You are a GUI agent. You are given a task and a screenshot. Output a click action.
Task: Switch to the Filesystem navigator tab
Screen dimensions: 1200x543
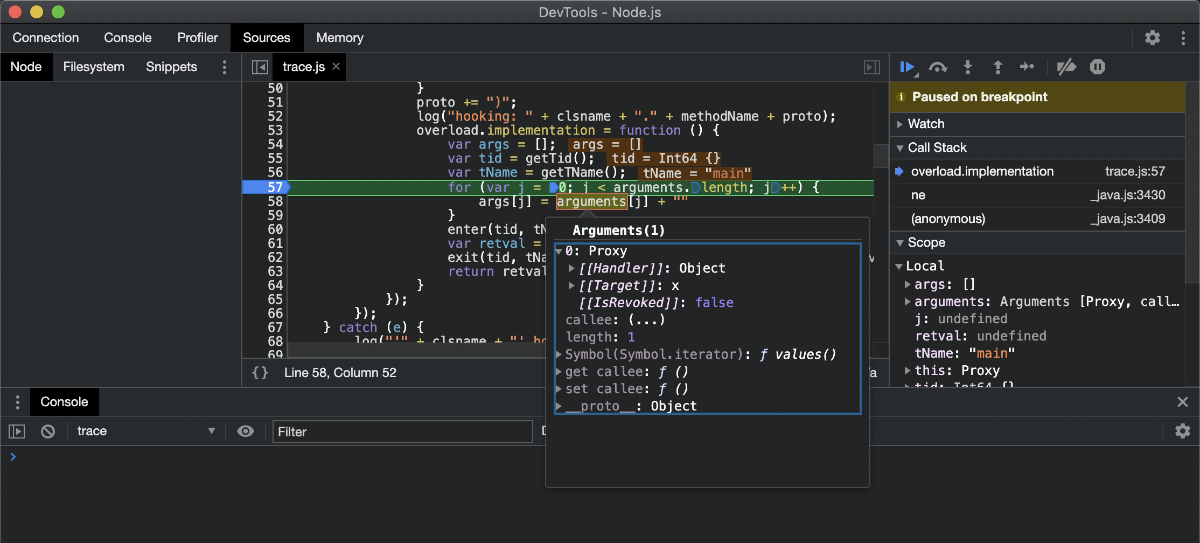click(x=94, y=67)
